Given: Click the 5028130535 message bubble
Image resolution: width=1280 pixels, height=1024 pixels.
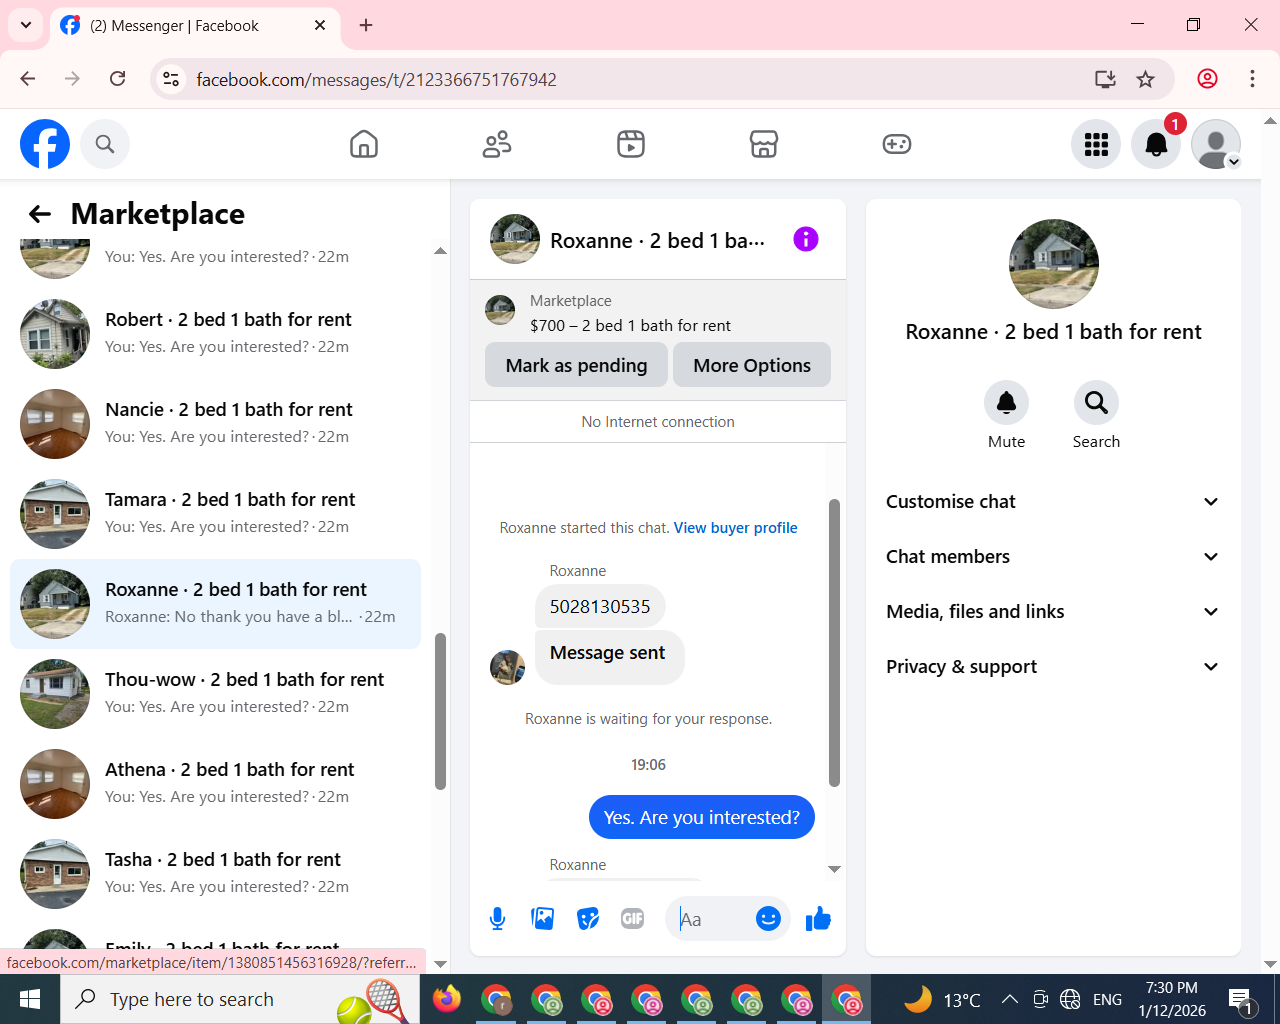Looking at the screenshot, I should click(600, 606).
